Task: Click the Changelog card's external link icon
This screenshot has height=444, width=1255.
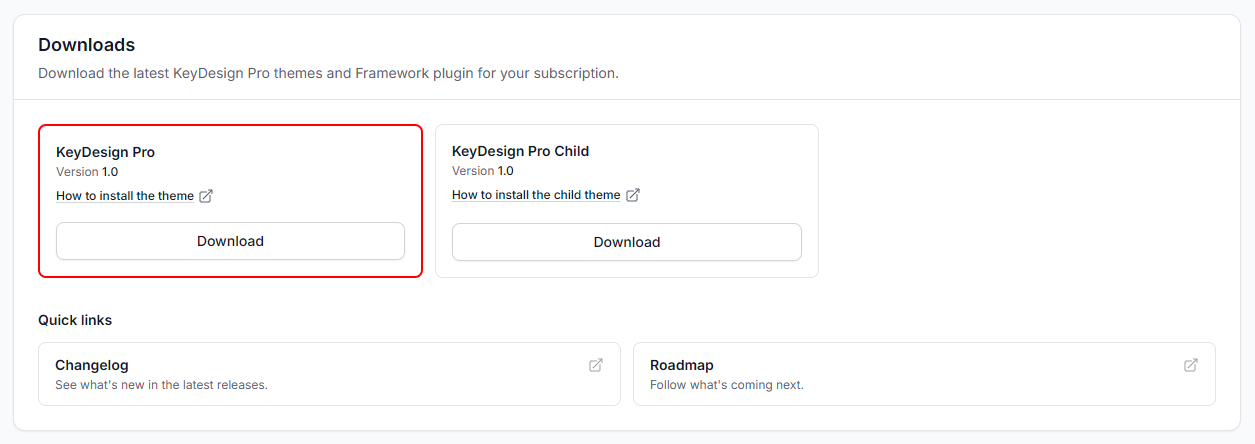Action: [596, 365]
